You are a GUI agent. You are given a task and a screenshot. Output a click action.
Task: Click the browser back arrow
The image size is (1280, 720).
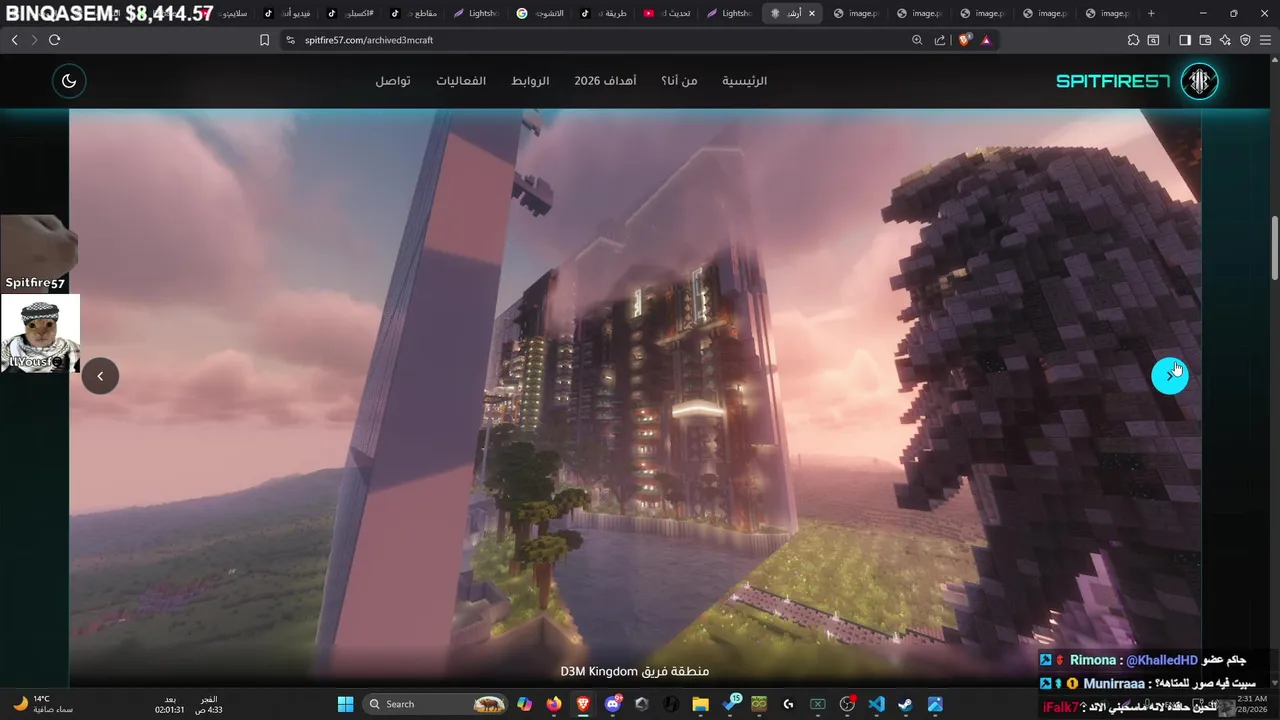14,40
